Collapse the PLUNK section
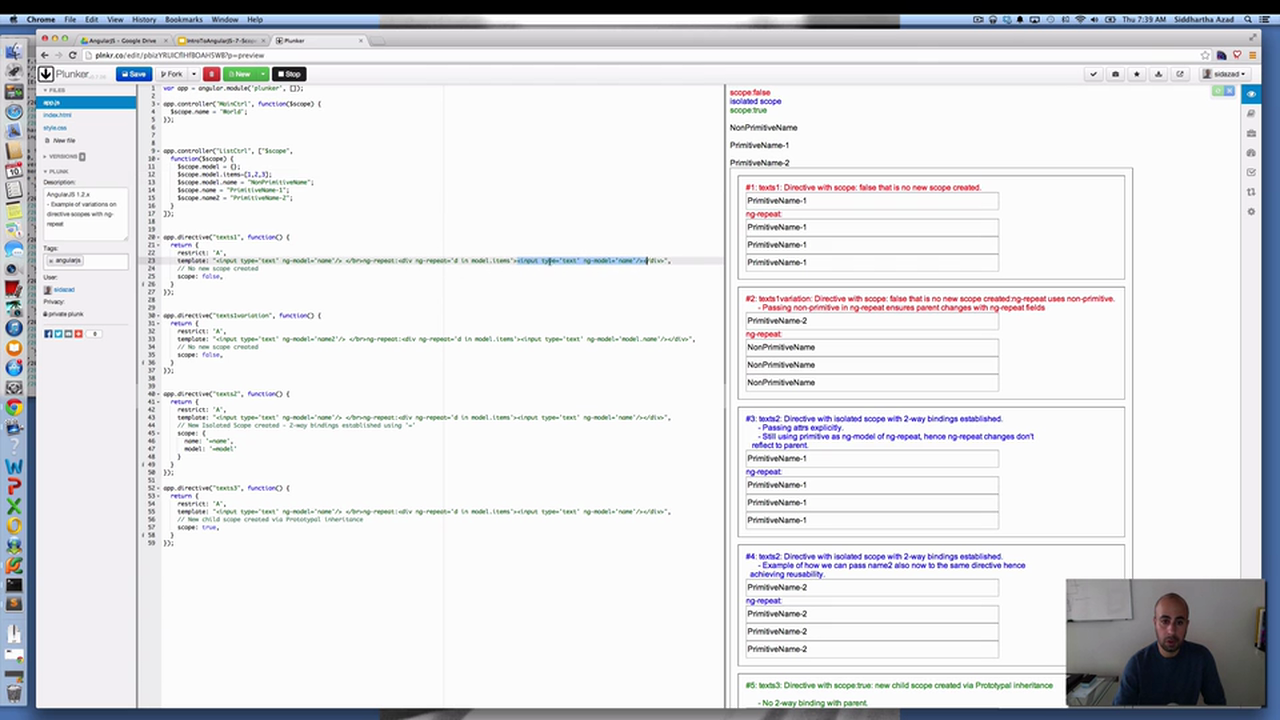This screenshot has height=720, width=1280. pyautogui.click(x=55, y=171)
